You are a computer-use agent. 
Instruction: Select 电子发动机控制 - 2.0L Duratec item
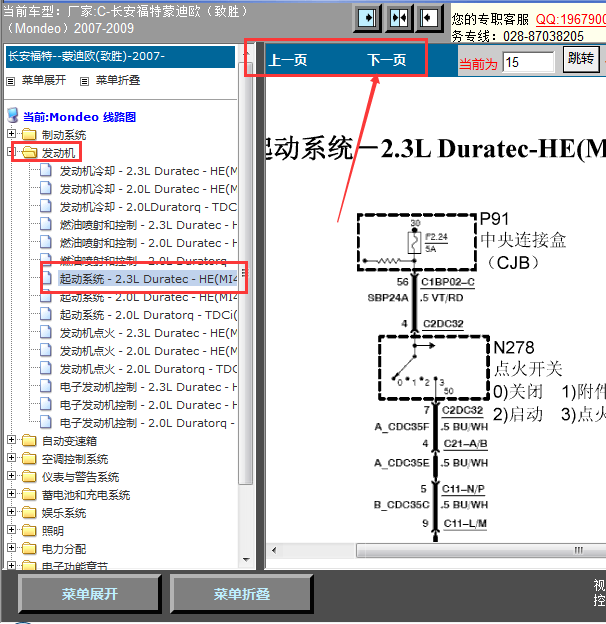148,405
